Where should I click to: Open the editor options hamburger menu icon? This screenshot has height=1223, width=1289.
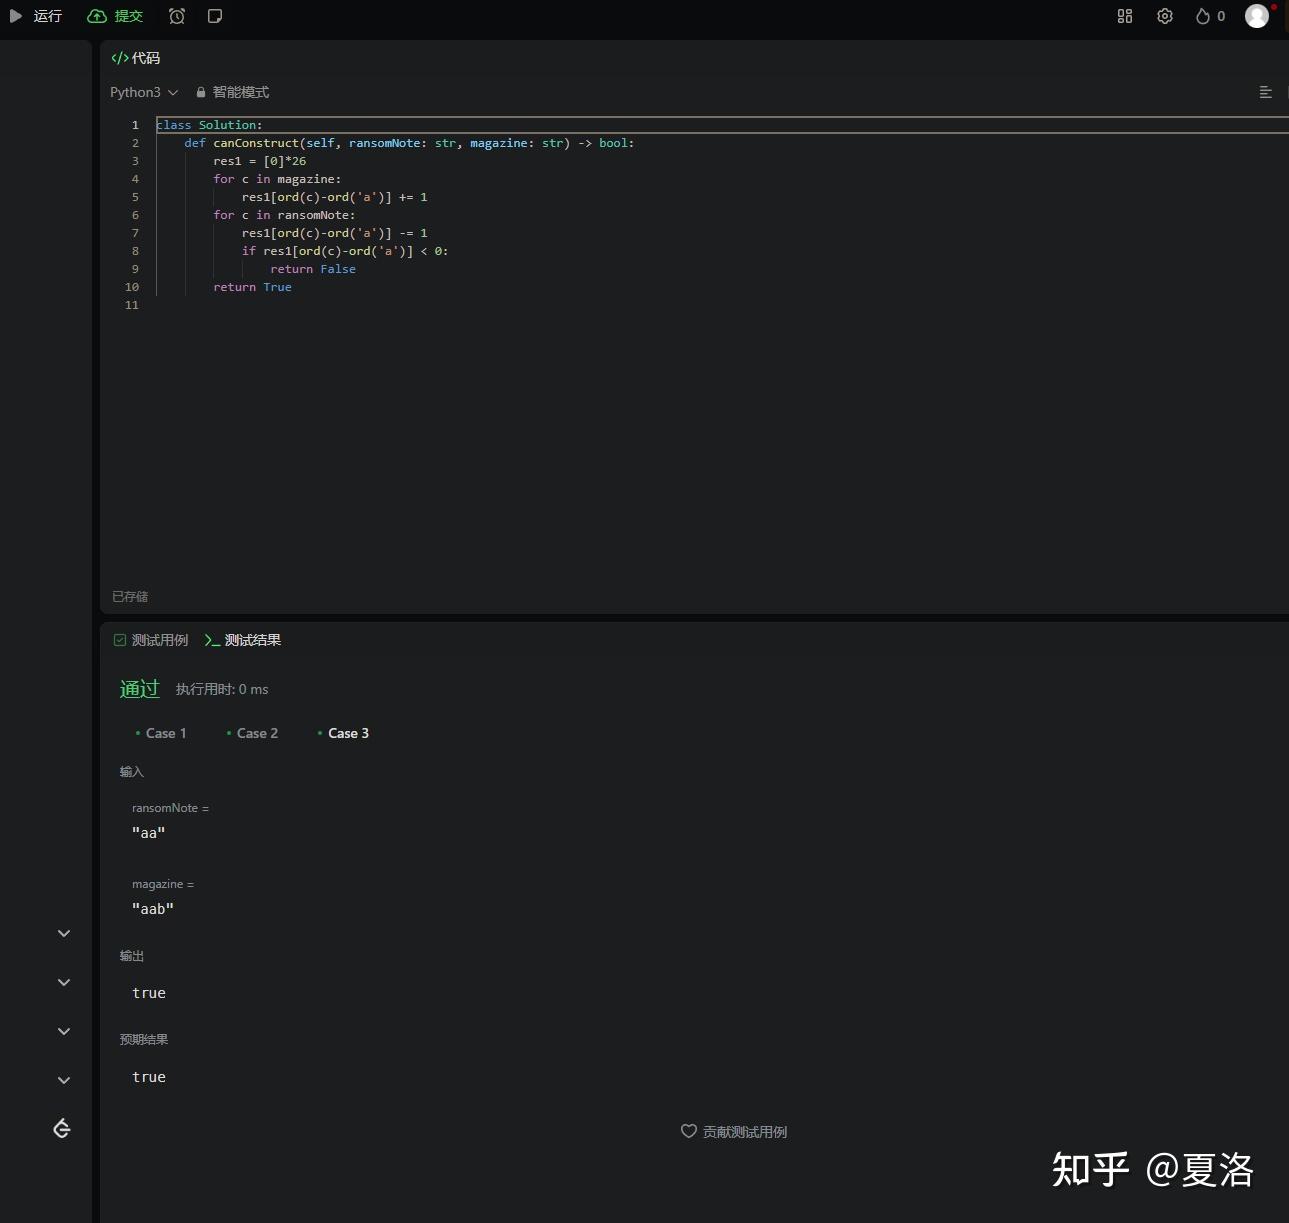click(1265, 92)
